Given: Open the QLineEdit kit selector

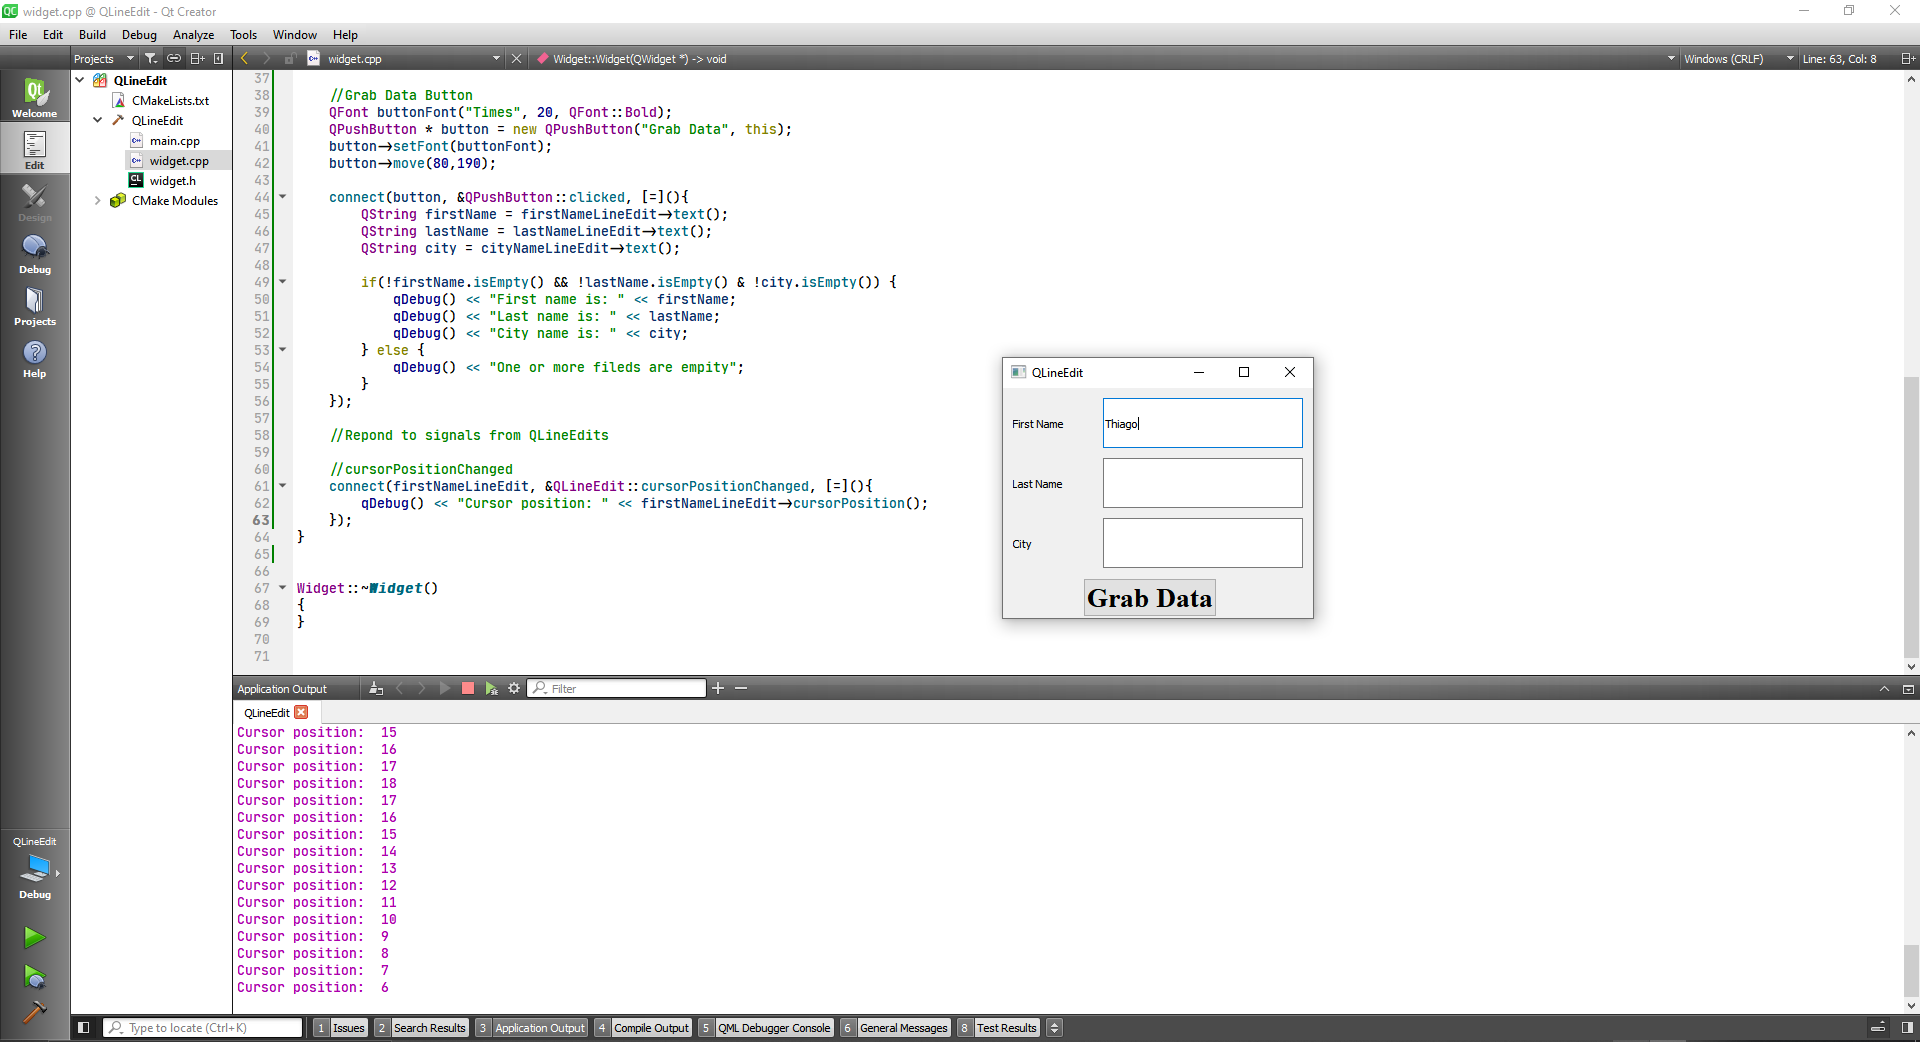Looking at the screenshot, I should click(x=35, y=866).
